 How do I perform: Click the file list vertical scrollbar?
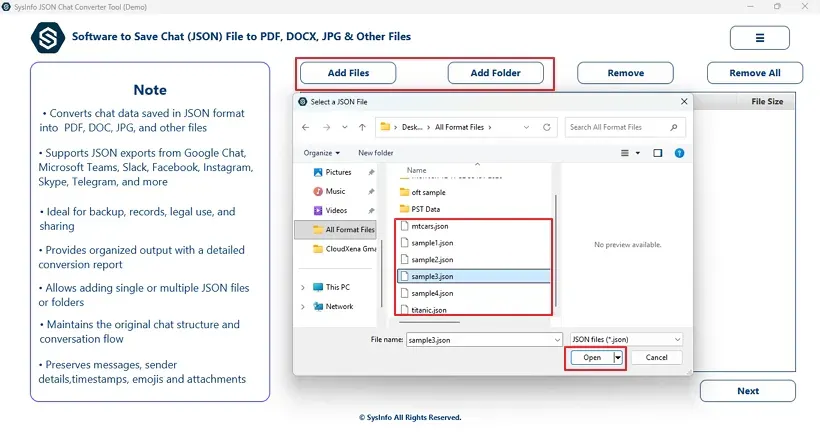(x=555, y=251)
